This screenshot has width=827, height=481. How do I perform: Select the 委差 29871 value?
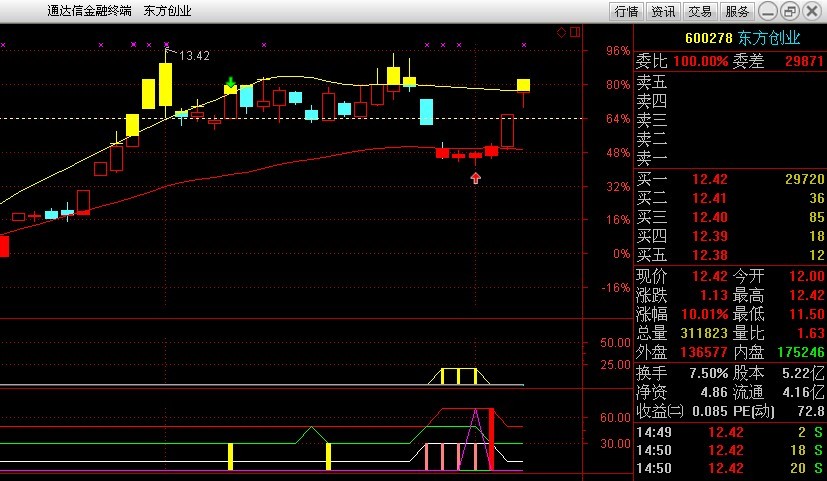coord(804,61)
